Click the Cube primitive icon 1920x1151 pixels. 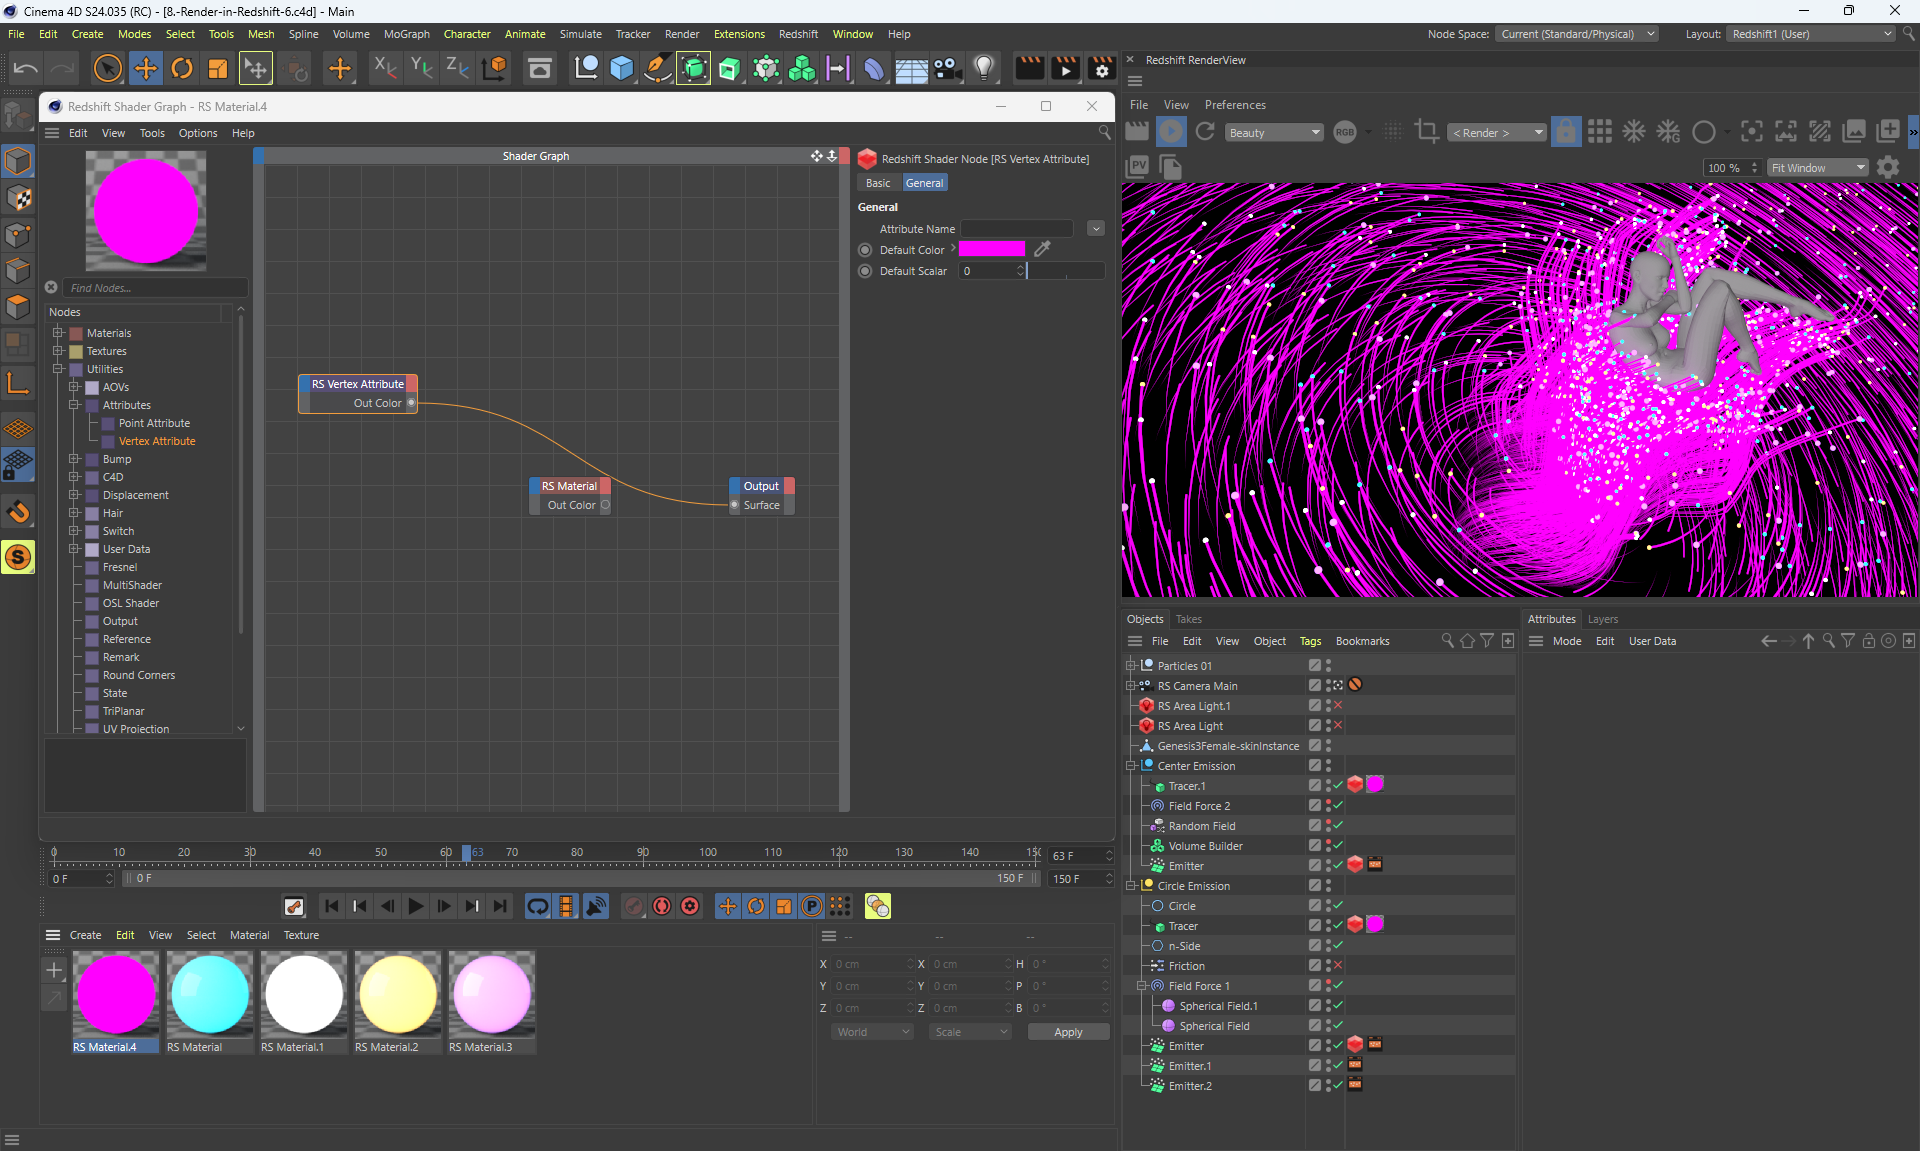click(x=622, y=68)
